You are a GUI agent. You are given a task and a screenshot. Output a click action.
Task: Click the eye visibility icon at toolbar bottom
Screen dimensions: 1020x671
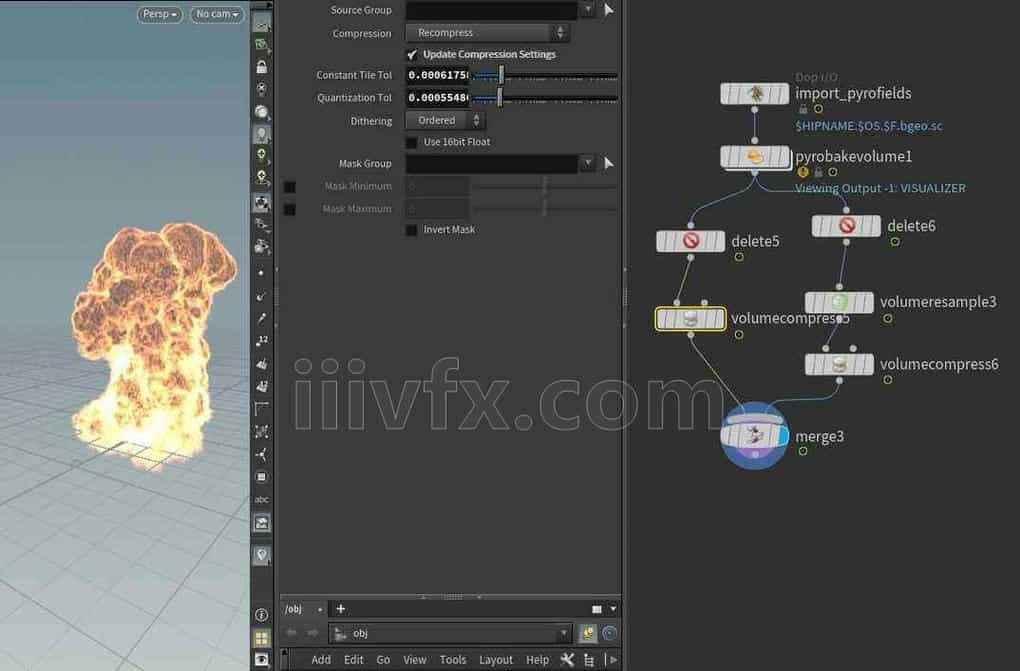(x=262, y=660)
